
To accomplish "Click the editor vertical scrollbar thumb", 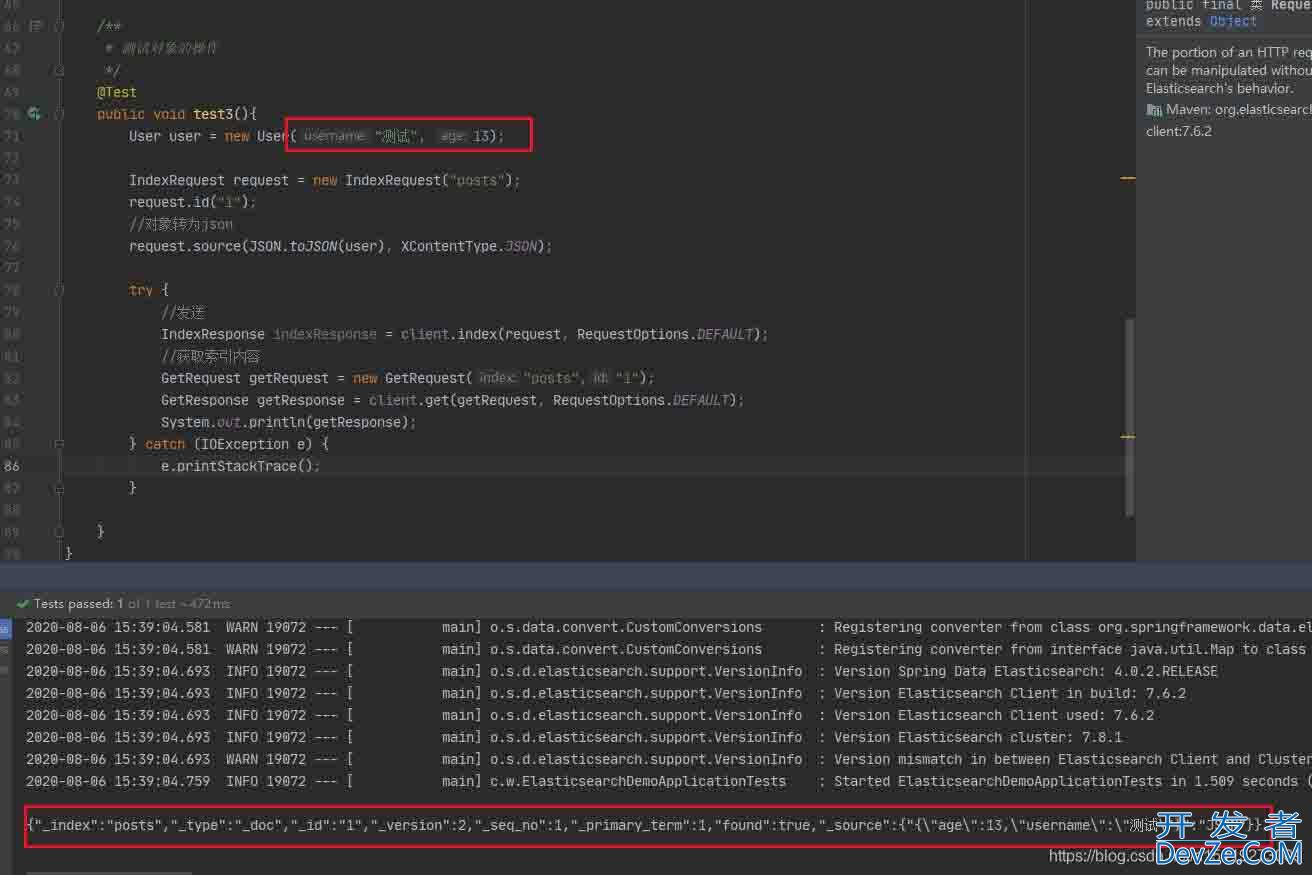I will pos(1130,418).
